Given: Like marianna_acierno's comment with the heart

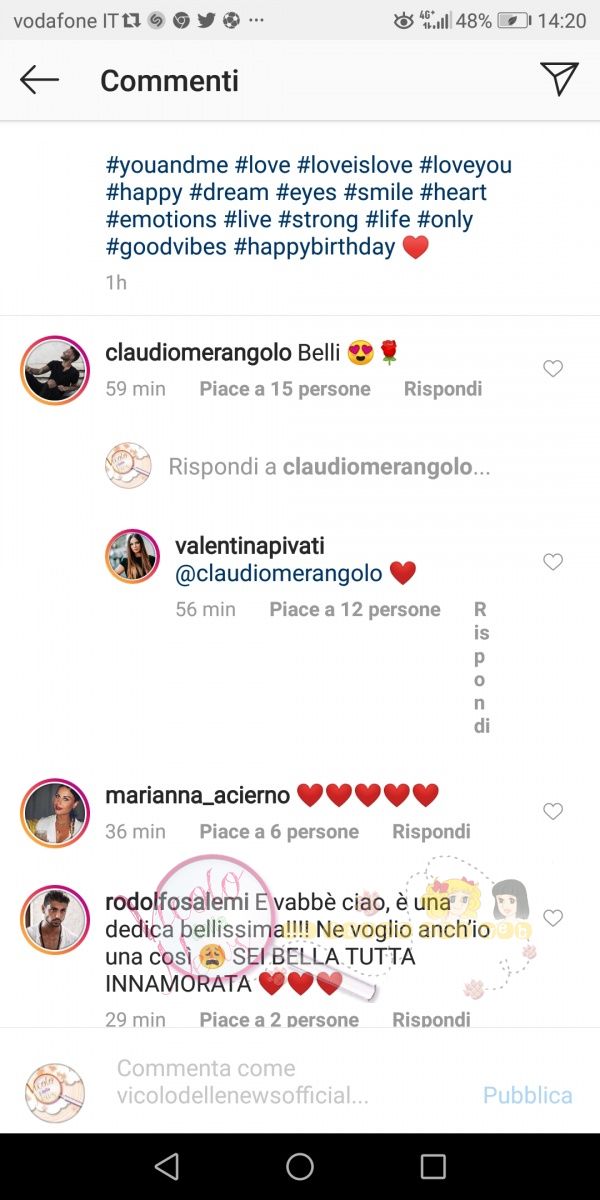Looking at the screenshot, I should (553, 811).
